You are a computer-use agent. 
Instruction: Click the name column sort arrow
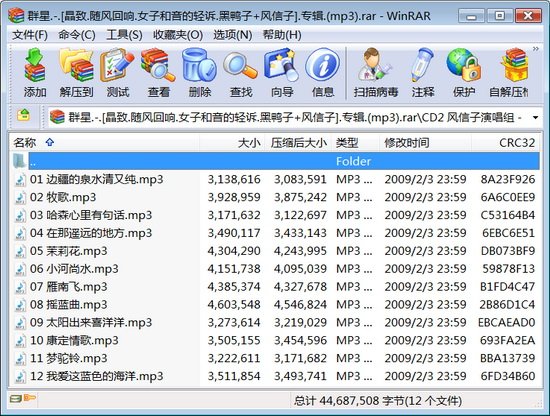(49, 142)
